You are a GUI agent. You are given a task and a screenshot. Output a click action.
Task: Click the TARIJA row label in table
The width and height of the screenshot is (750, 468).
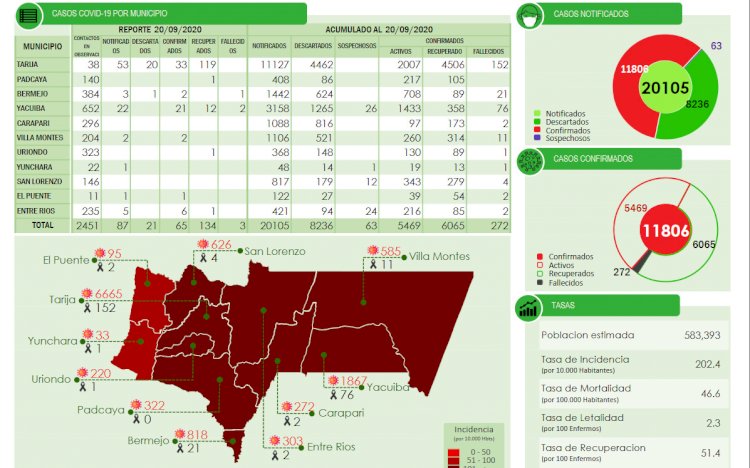[x=27, y=64]
